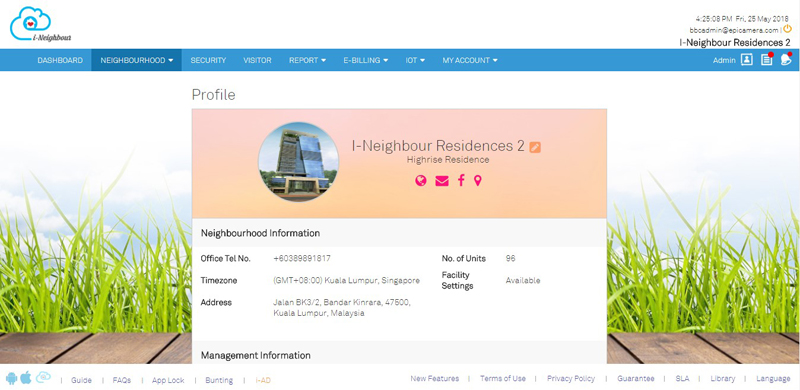The width and height of the screenshot is (800, 390).
Task: Open the website globe icon
Action: (x=420, y=181)
